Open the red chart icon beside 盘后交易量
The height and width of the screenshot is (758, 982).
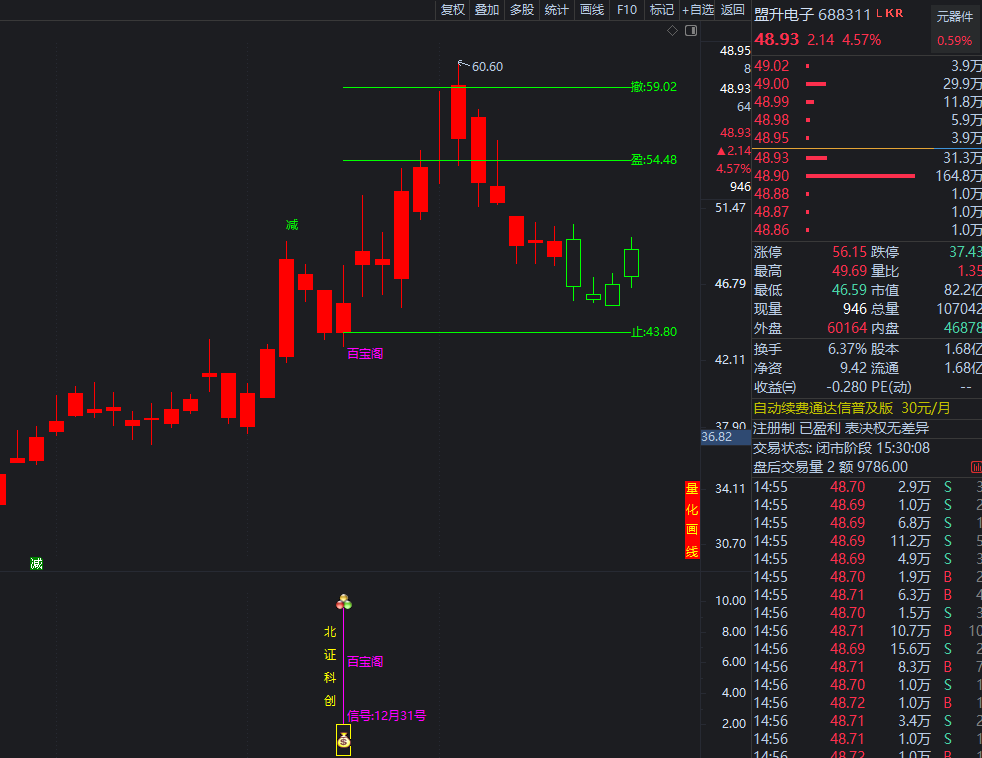[975, 467]
